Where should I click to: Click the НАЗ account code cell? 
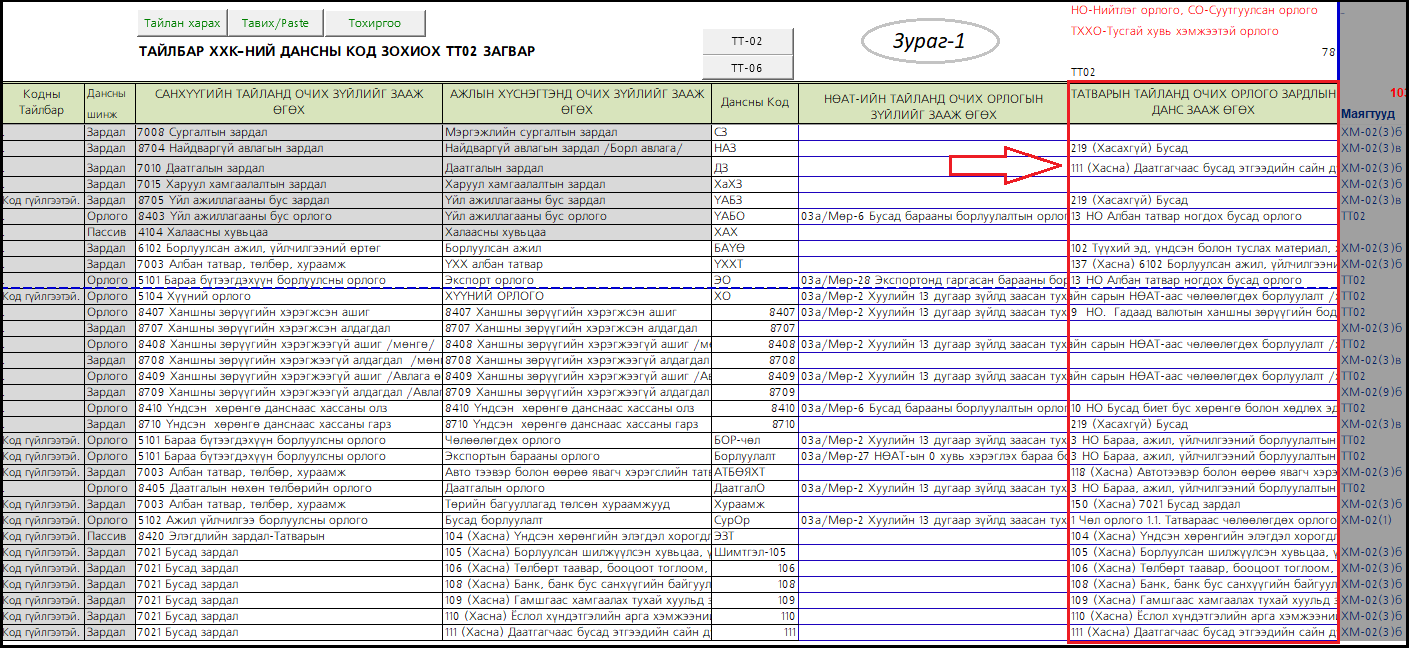pyautogui.click(x=754, y=148)
